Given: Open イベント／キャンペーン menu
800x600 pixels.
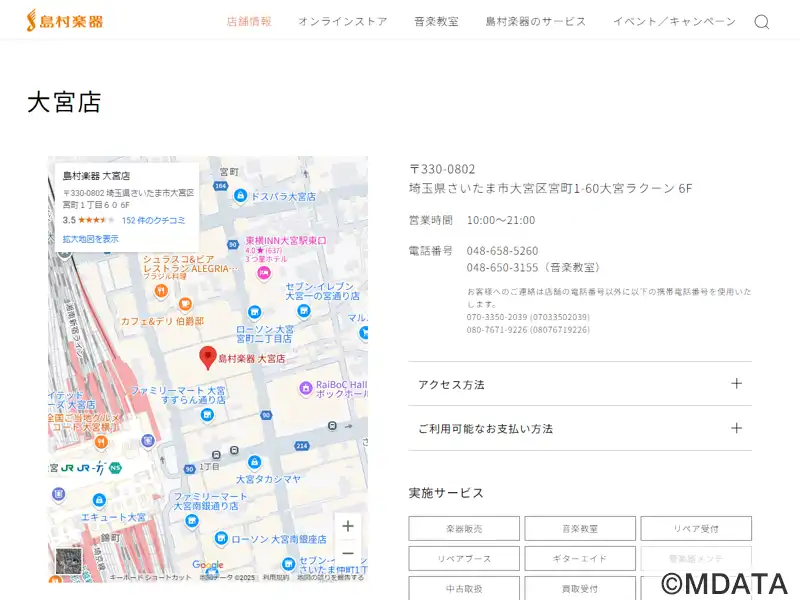Looking at the screenshot, I should pos(674,21).
